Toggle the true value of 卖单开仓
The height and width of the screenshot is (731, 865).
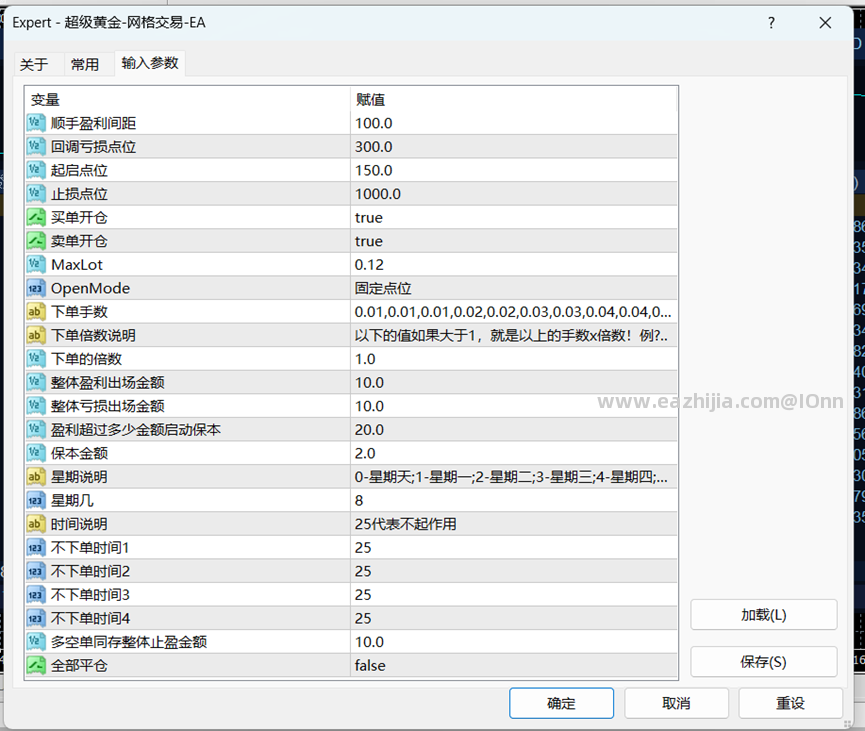(x=514, y=241)
